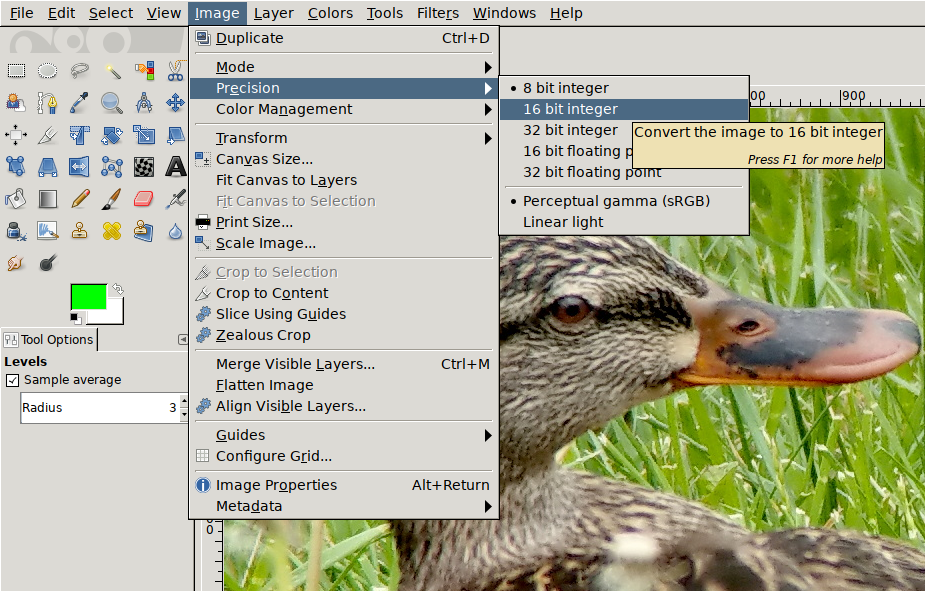This screenshot has height=591, width=925.
Task: Open the Filters menu
Action: 437,13
